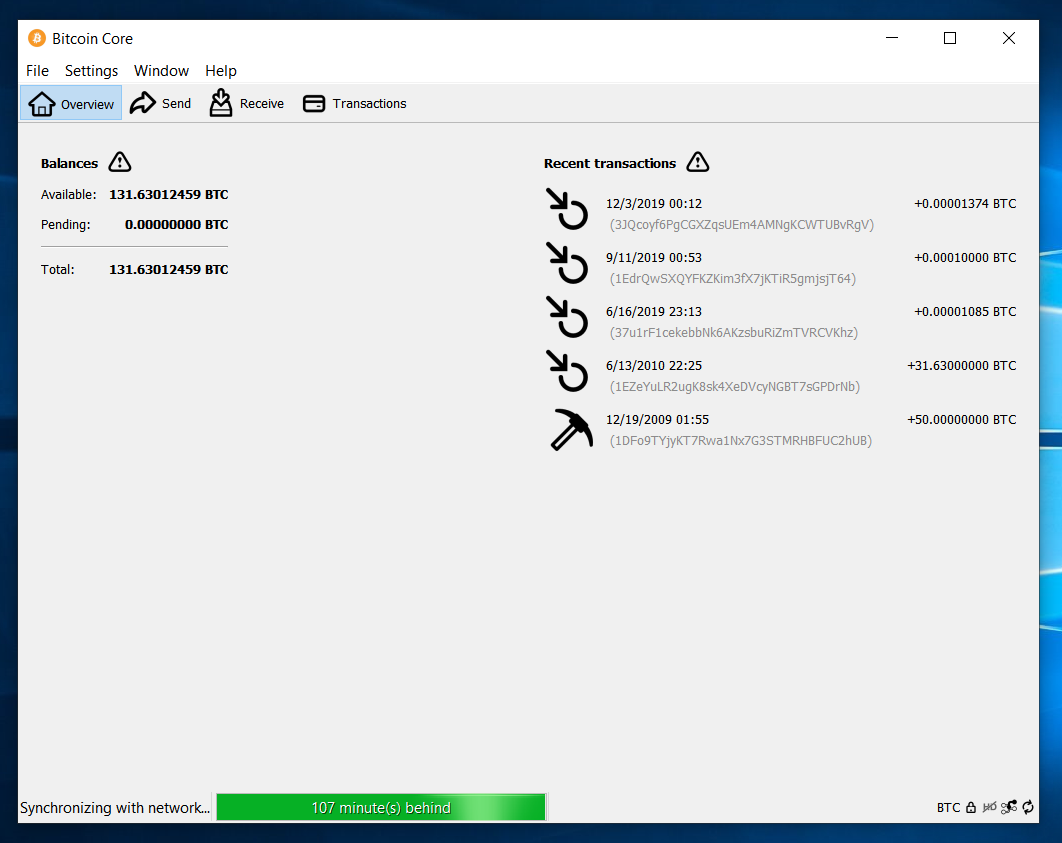
Task: Open the Settings menu
Action: pyautogui.click(x=91, y=71)
